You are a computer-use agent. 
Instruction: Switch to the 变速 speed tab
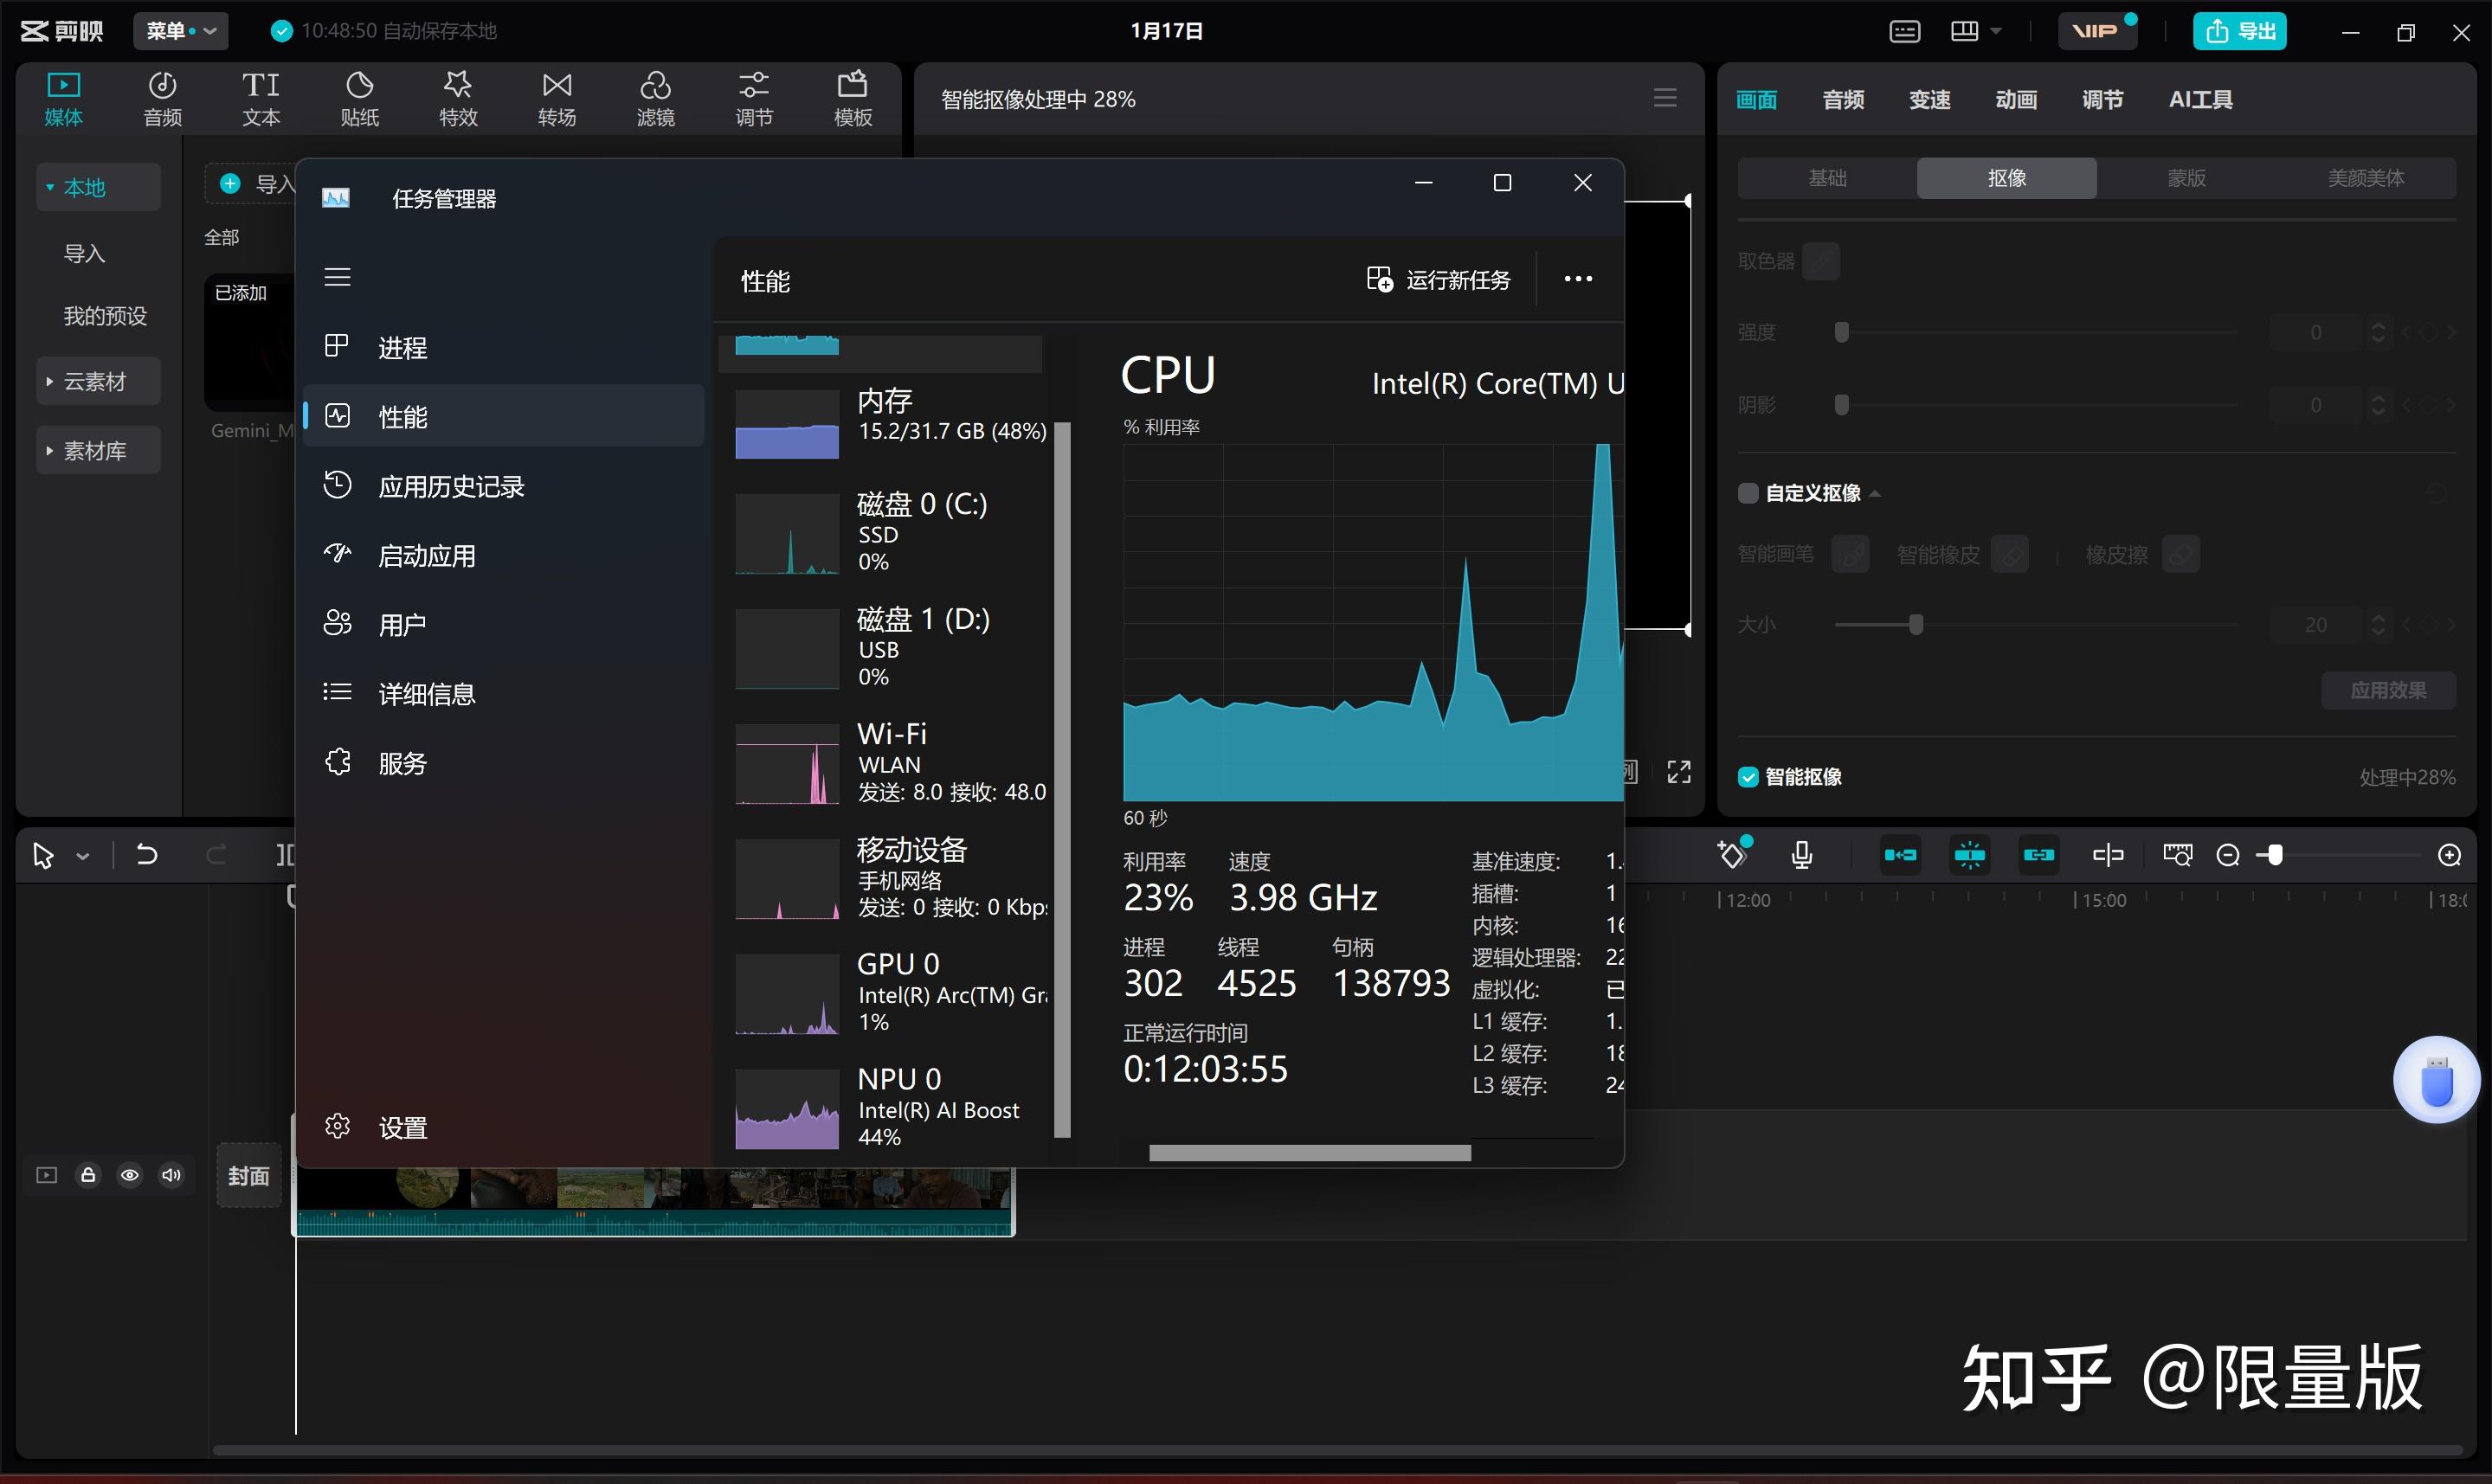click(1929, 99)
